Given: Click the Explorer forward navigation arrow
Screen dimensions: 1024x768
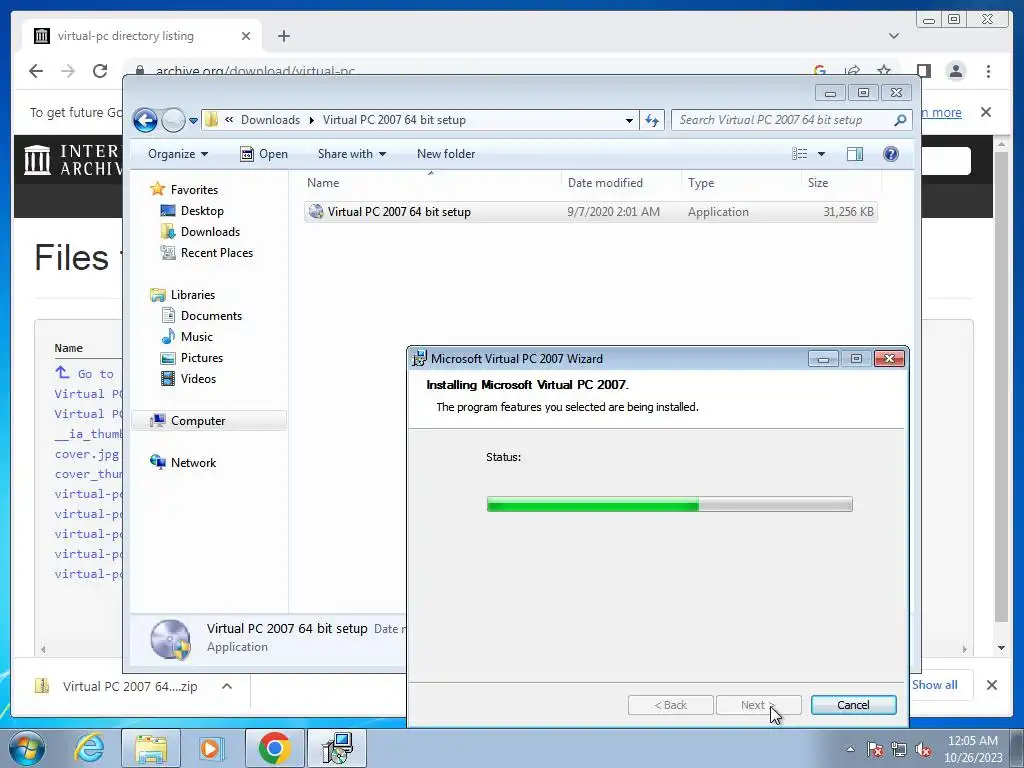Looking at the screenshot, I should pos(173,120).
